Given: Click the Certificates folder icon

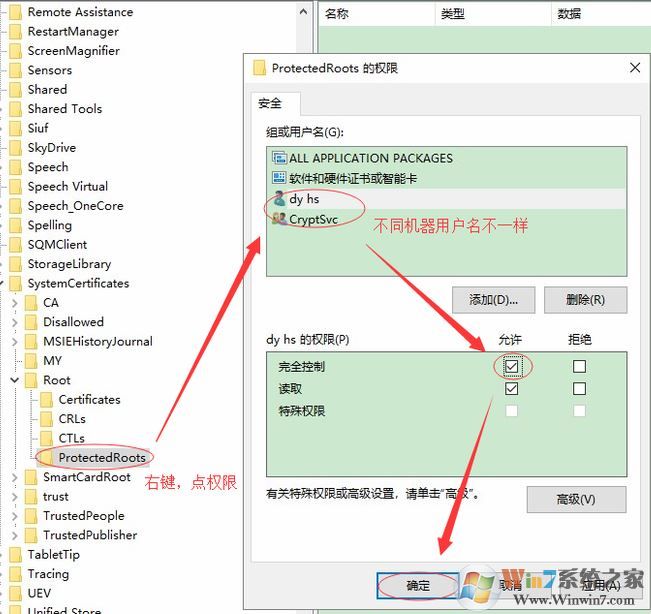Looking at the screenshot, I should (x=46, y=399).
